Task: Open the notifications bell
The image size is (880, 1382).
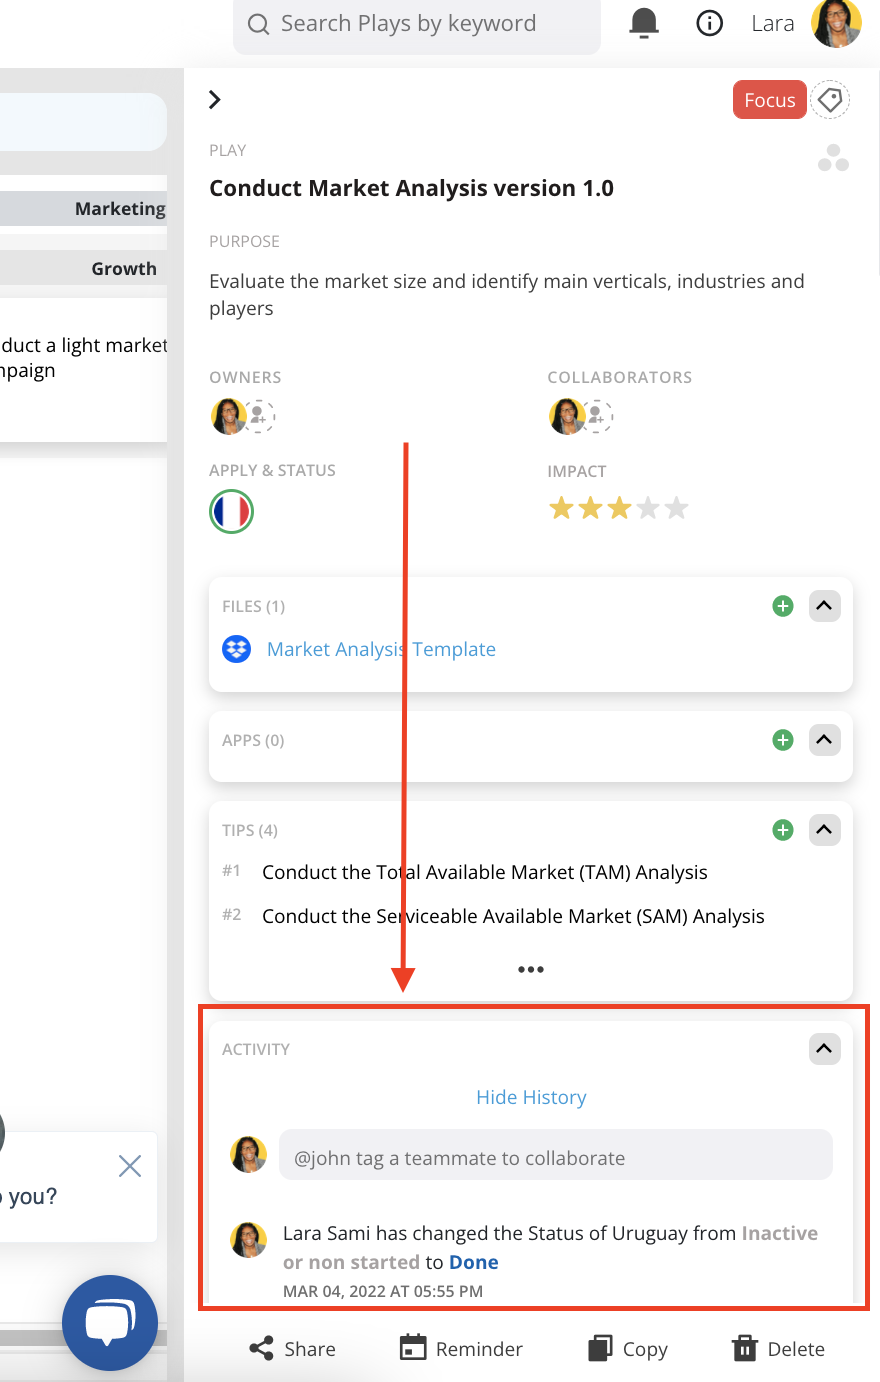Action: [644, 23]
